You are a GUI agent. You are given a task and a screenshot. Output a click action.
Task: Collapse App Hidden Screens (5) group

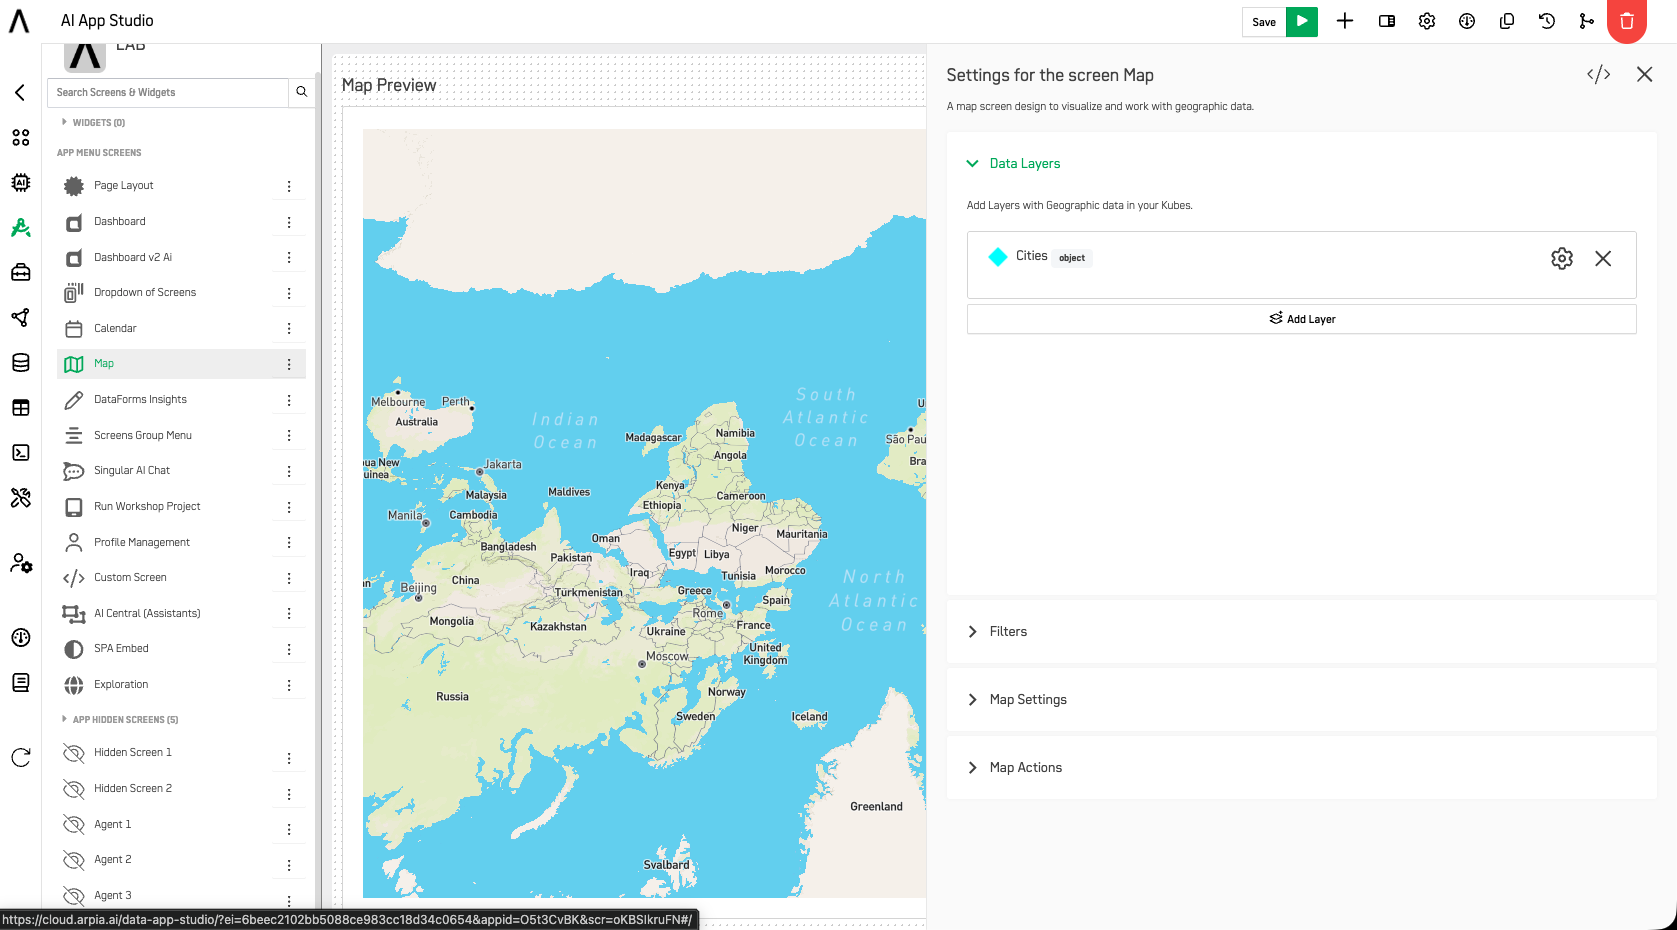click(119, 719)
